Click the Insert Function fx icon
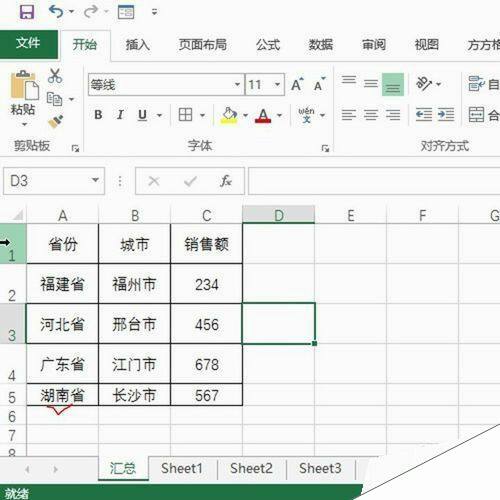Image resolution: width=500 pixels, height=500 pixels. [226, 181]
